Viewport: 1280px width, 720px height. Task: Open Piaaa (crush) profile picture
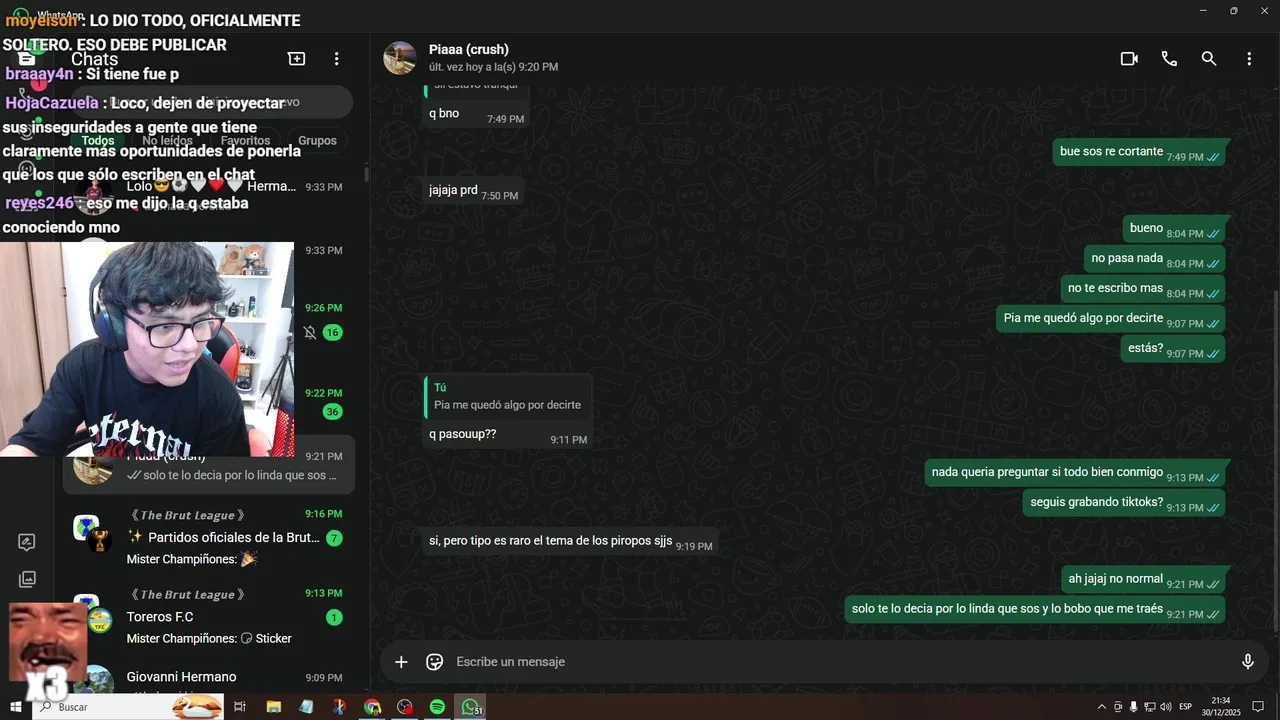coord(400,58)
